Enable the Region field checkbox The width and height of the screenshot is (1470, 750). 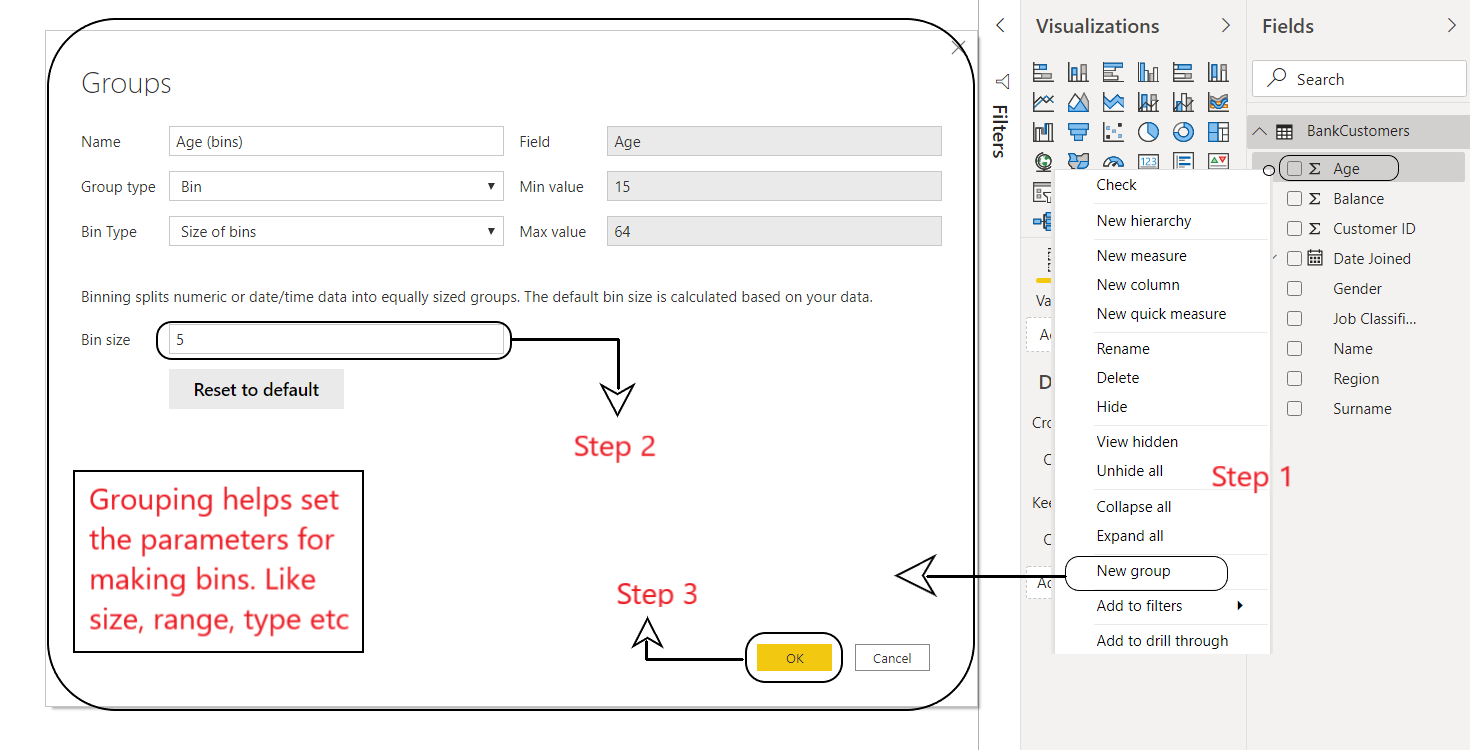coord(1294,379)
